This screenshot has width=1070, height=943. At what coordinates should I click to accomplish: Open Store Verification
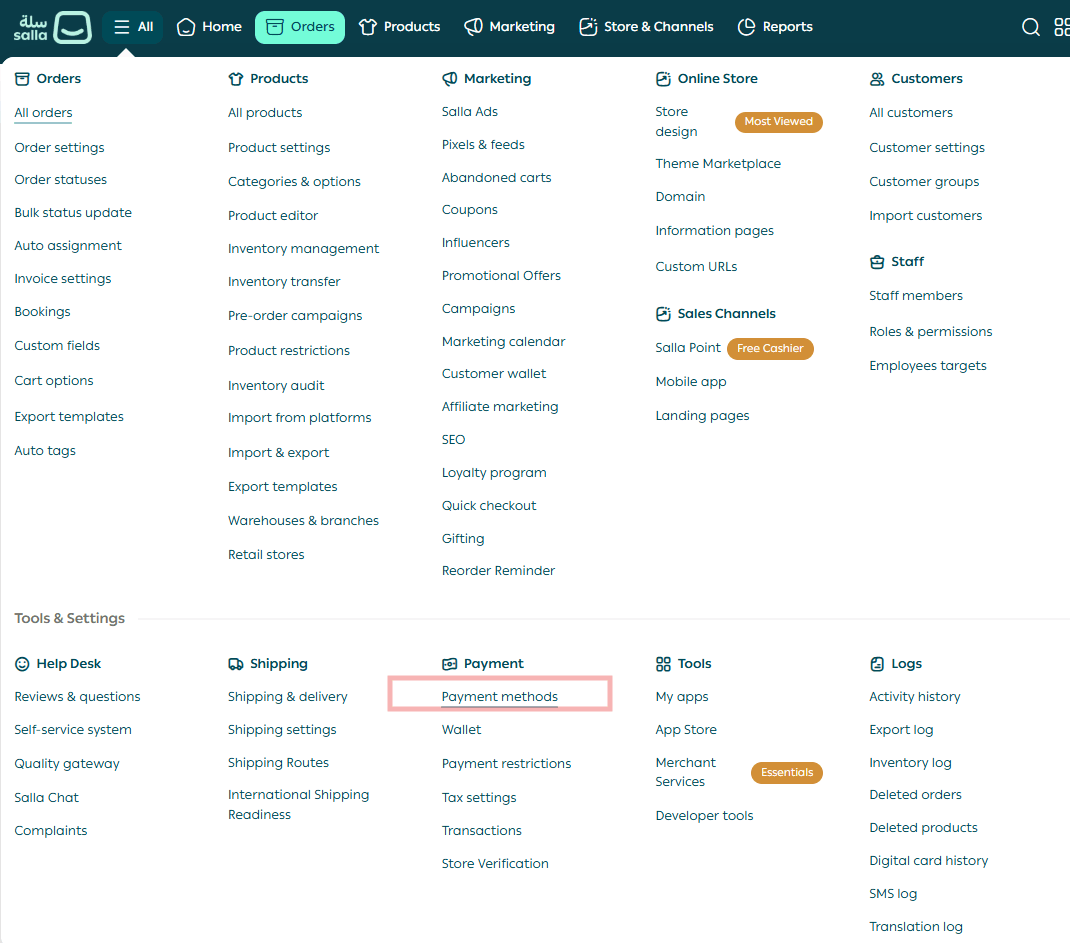pyautogui.click(x=495, y=864)
